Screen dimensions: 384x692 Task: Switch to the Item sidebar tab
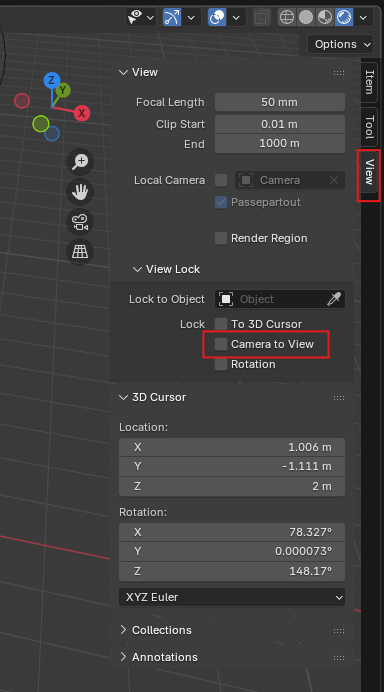pyautogui.click(x=369, y=82)
